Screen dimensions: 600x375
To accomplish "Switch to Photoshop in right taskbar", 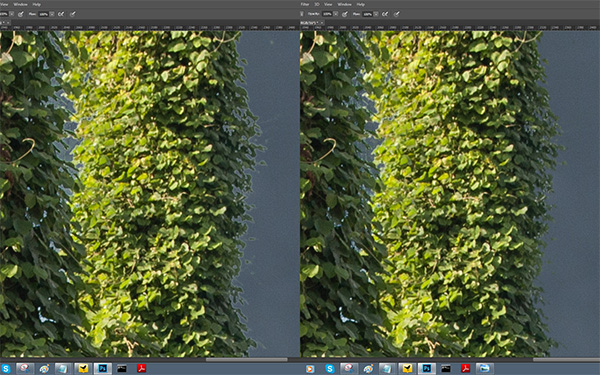I will click(426, 368).
